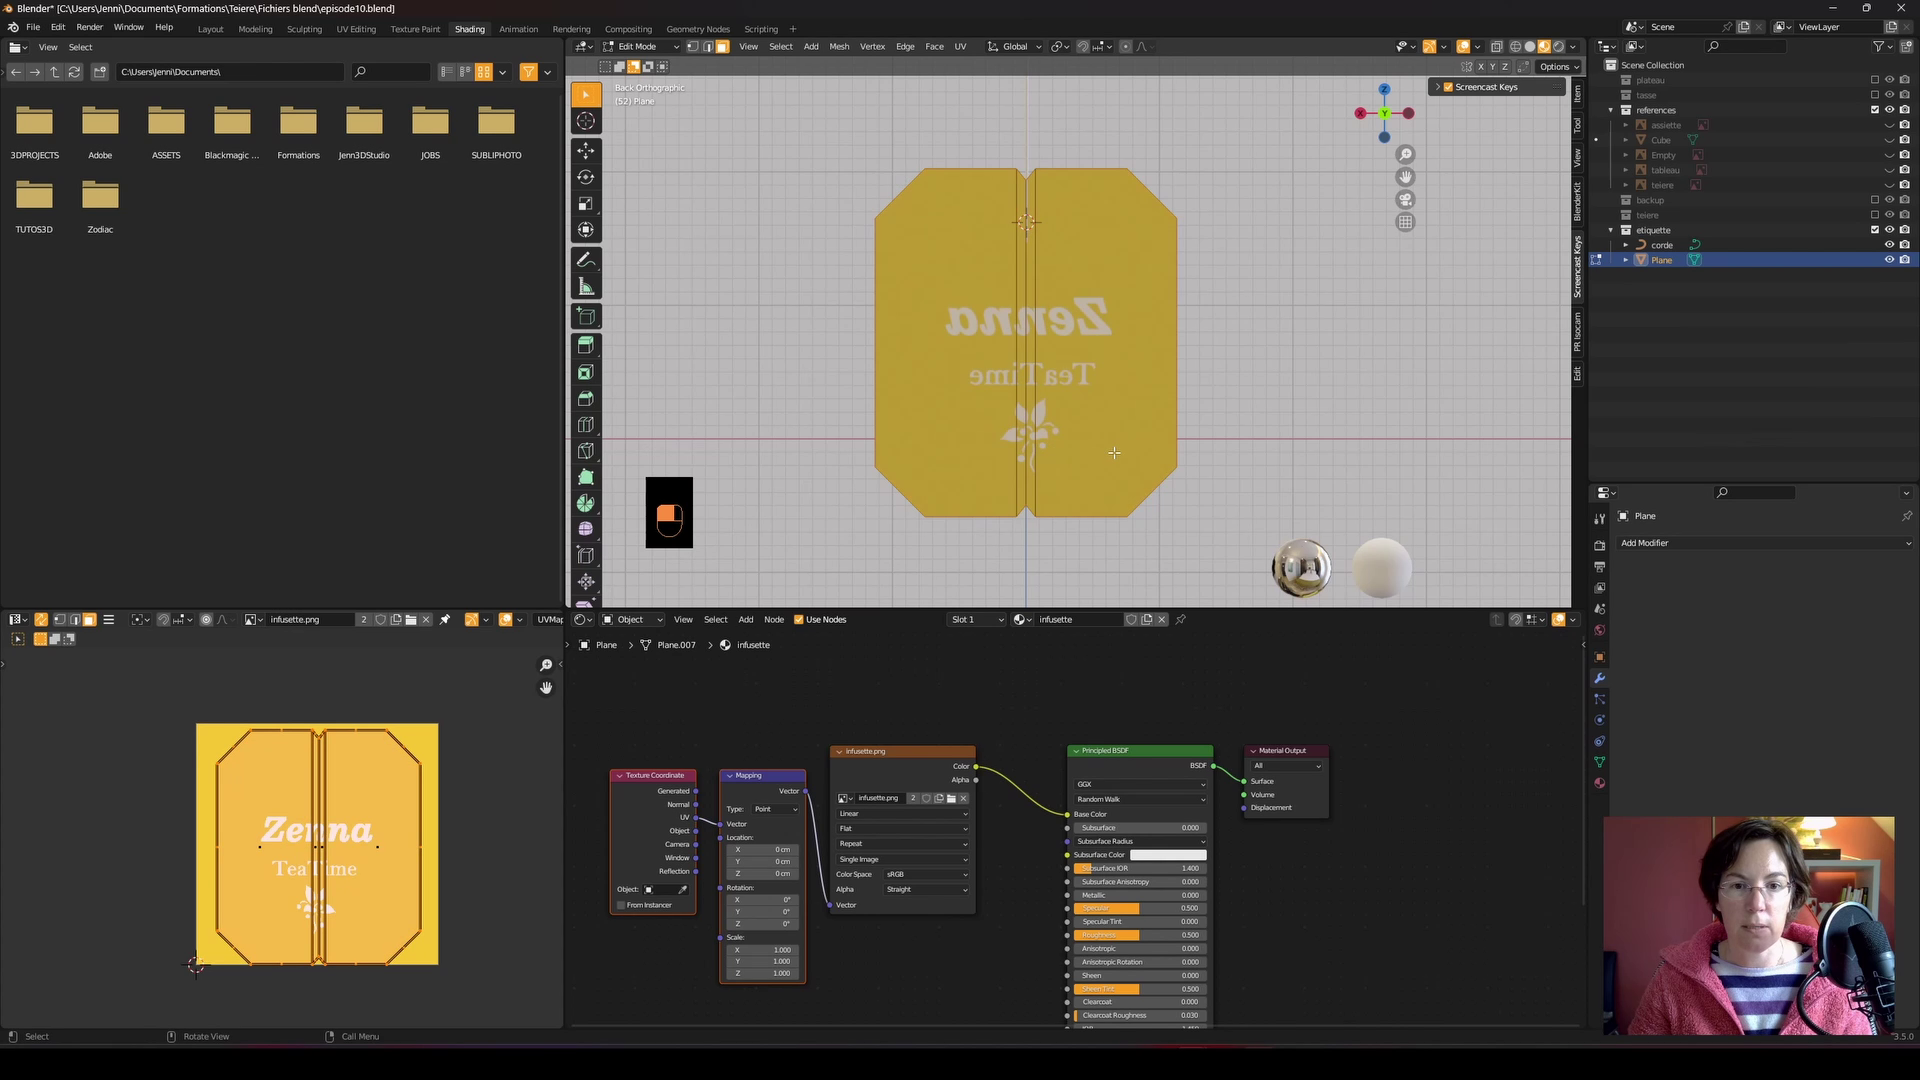Toggle Use Nodes checkbox
This screenshot has width=1920, height=1080.
(x=799, y=620)
